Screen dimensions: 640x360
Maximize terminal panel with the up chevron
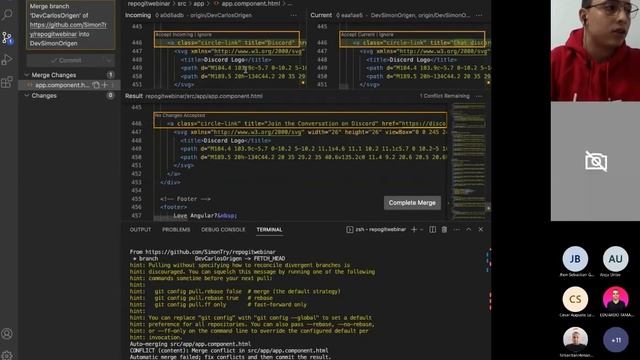[x=469, y=229]
